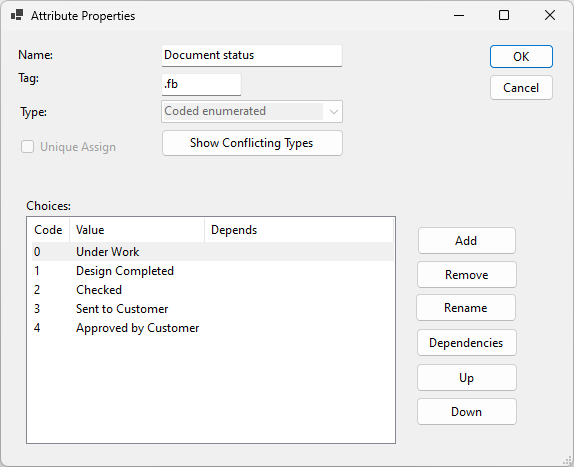Confirm with the OK button
The height and width of the screenshot is (467, 574).
(x=521, y=57)
